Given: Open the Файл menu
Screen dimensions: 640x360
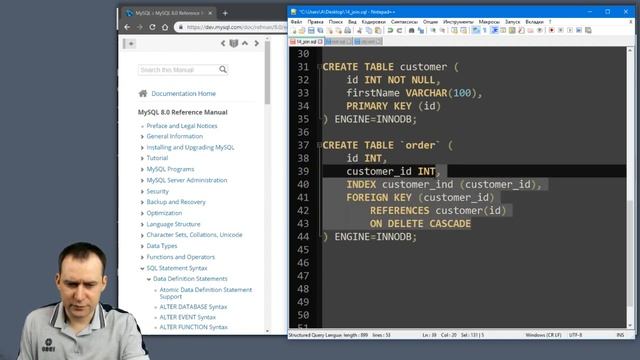Looking at the screenshot, I should pos(296,22).
